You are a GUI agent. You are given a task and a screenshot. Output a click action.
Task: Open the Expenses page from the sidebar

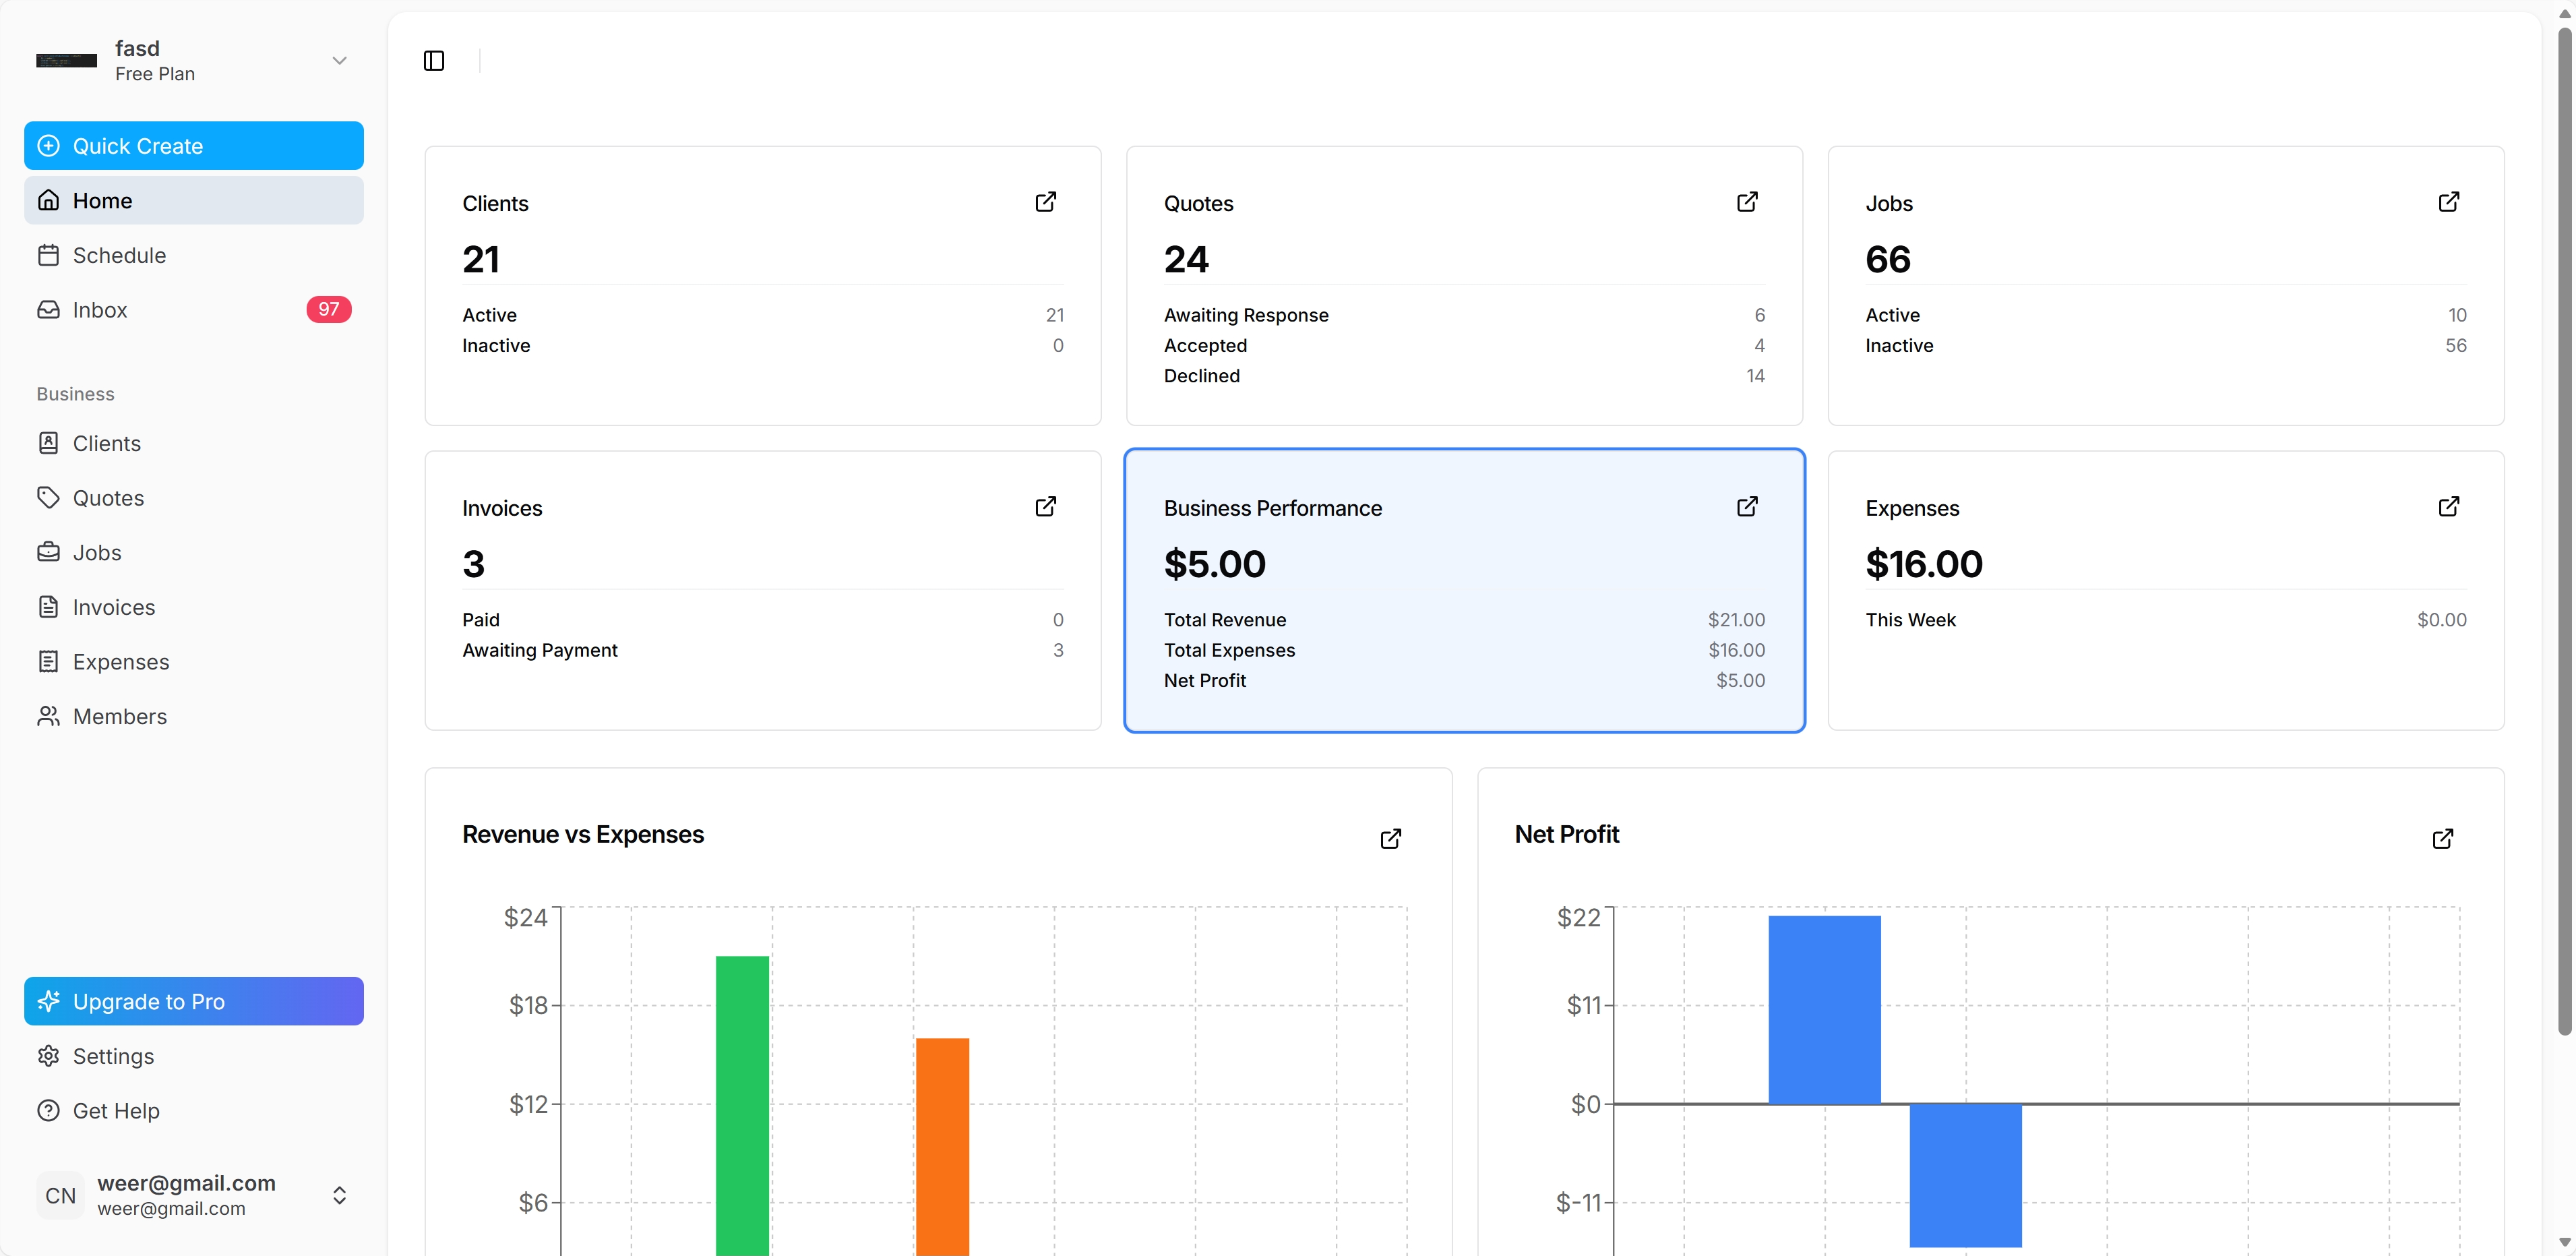[x=121, y=661]
